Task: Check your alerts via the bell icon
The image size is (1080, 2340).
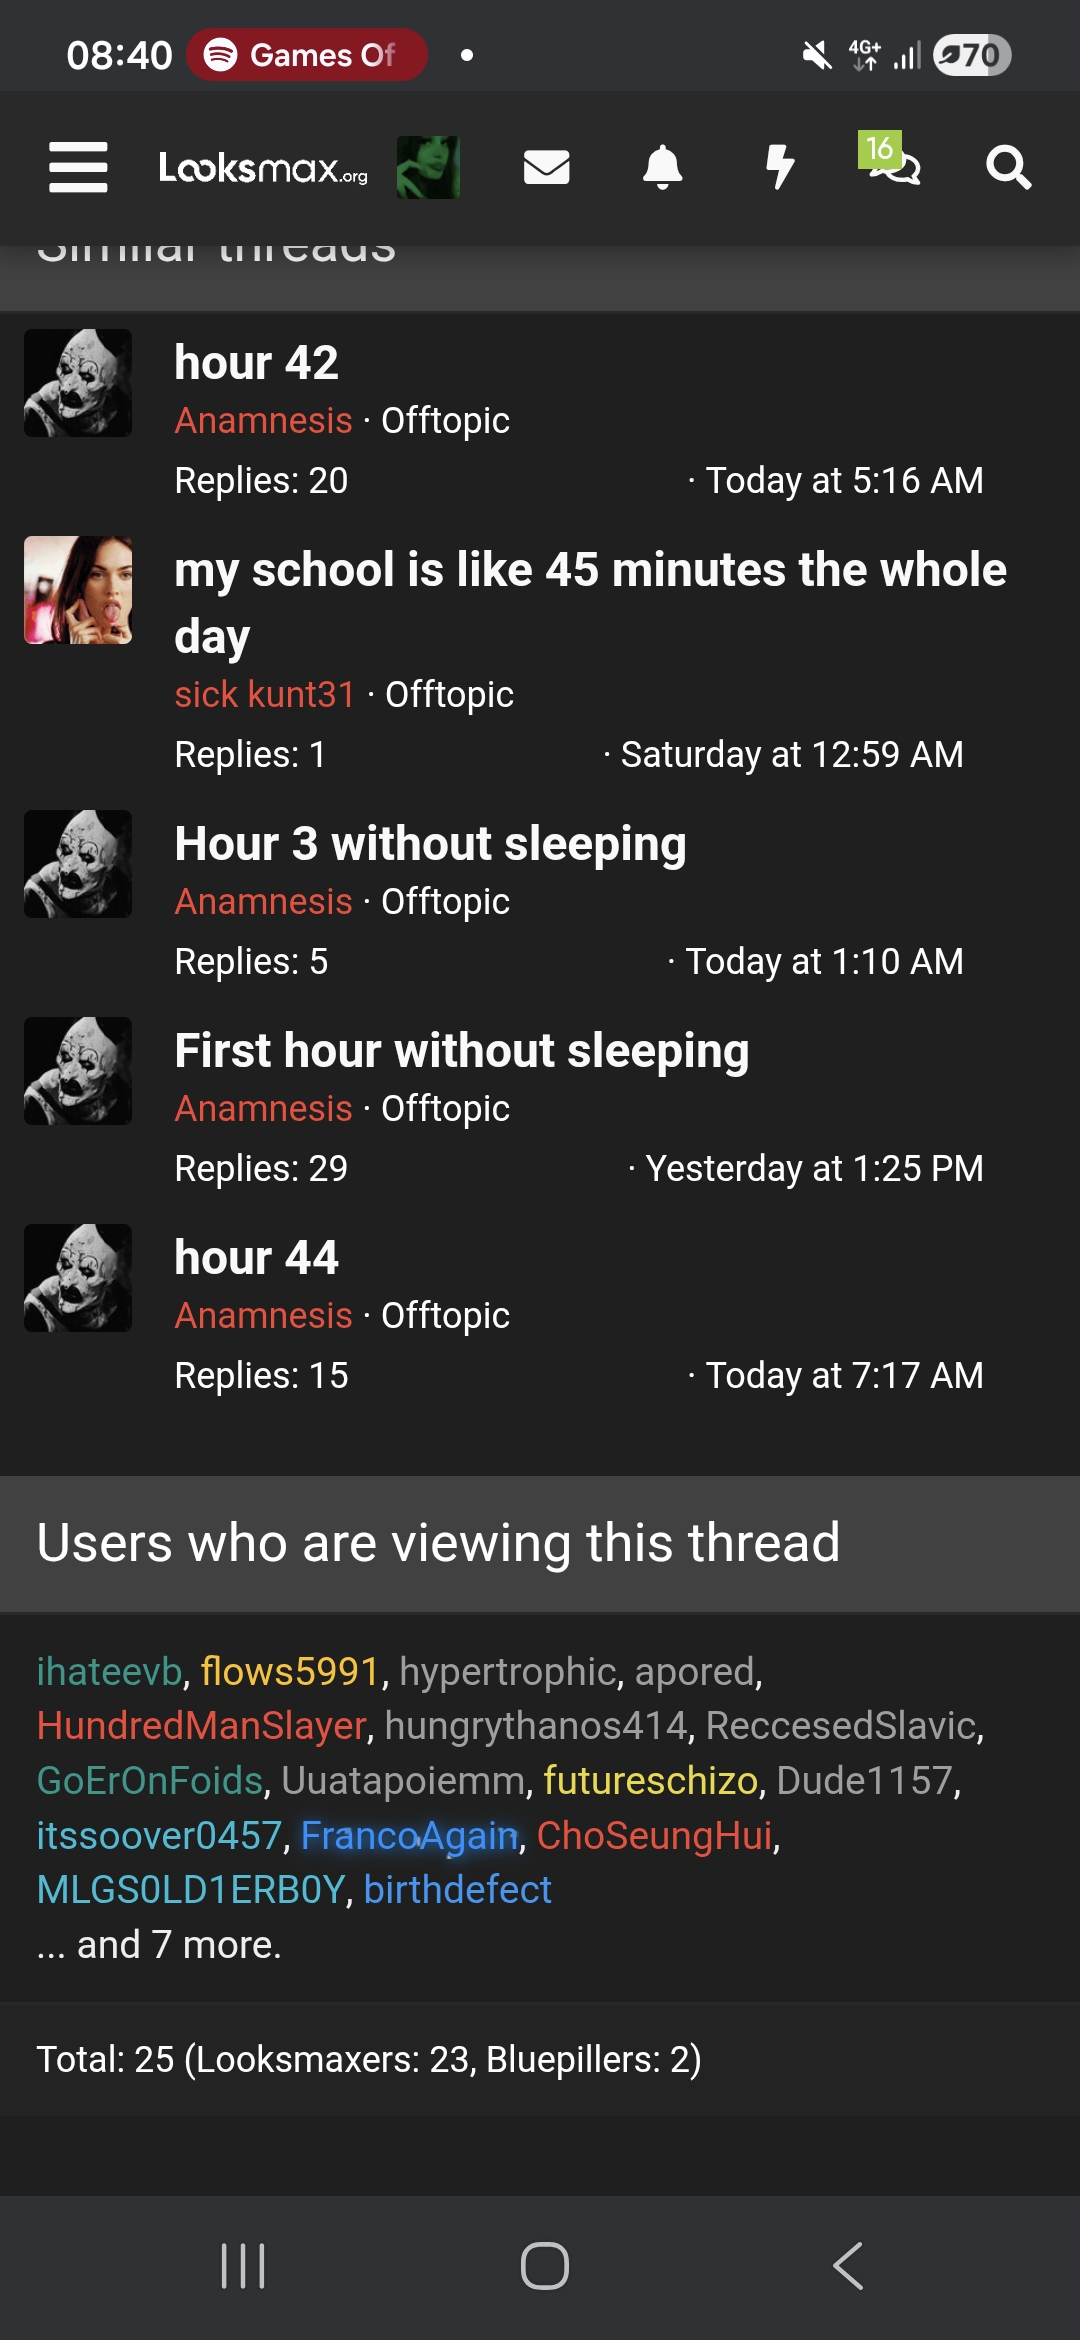Action: click(664, 168)
